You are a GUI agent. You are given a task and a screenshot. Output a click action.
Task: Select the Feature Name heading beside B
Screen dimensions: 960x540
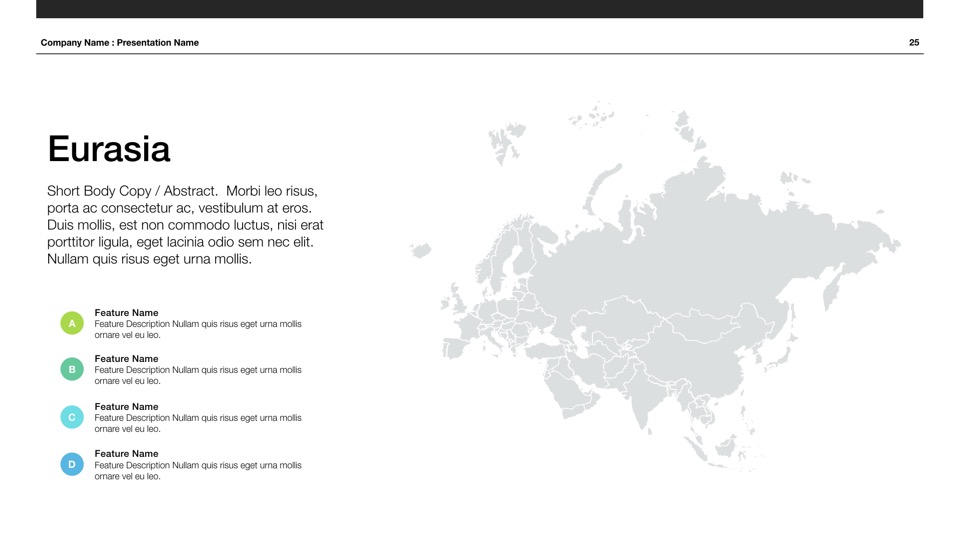click(126, 359)
